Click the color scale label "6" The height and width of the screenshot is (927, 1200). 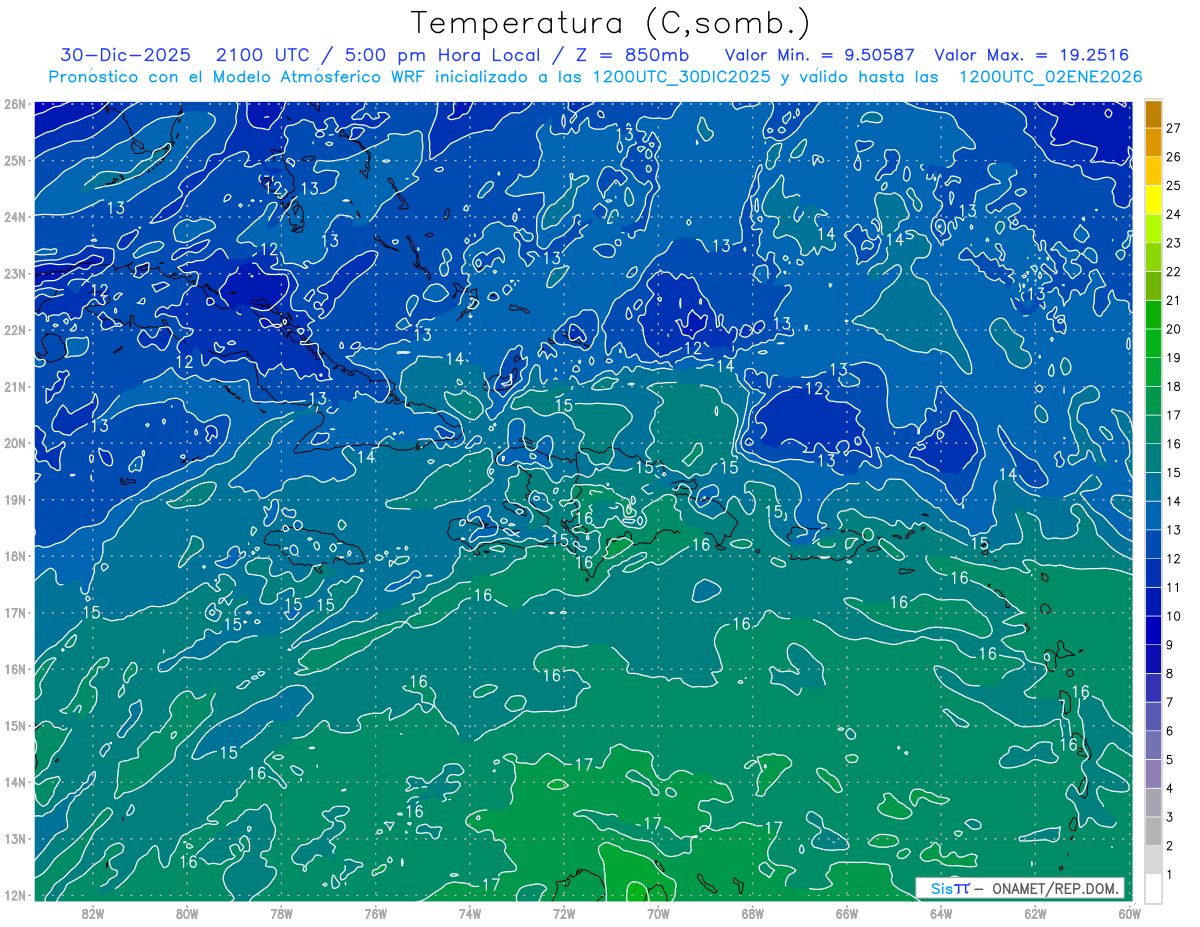pyautogui.click(x=1170, y=731)
